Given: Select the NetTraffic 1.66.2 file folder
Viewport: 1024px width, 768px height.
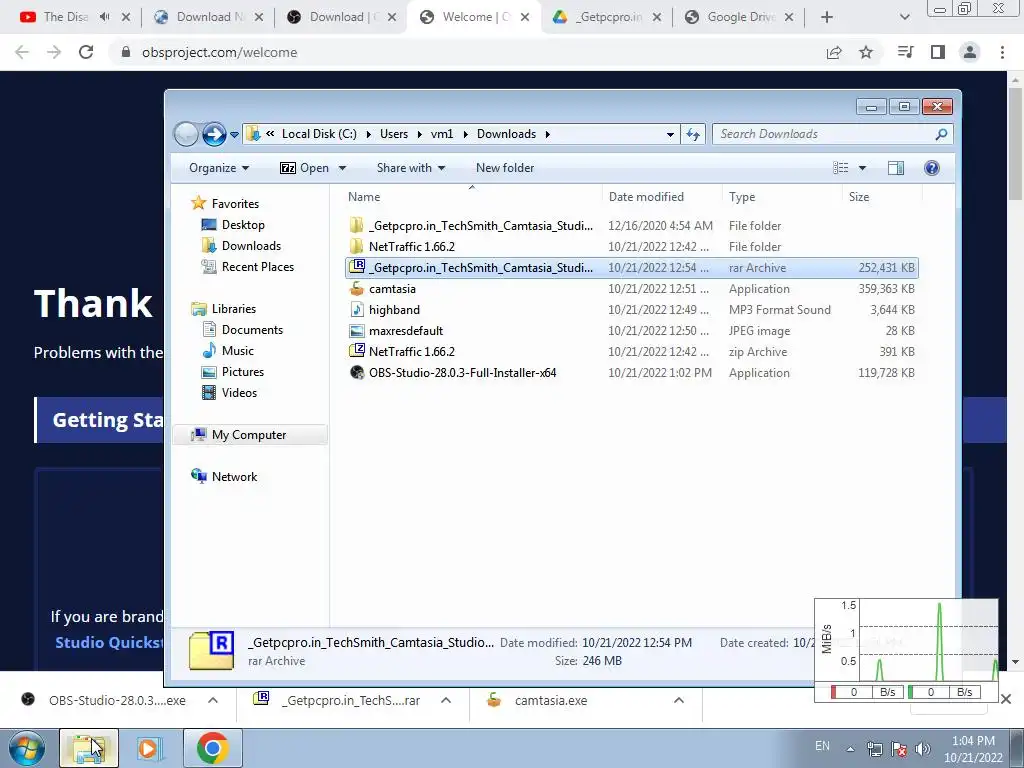Looking at the screenshot, I should pos(632,247).
